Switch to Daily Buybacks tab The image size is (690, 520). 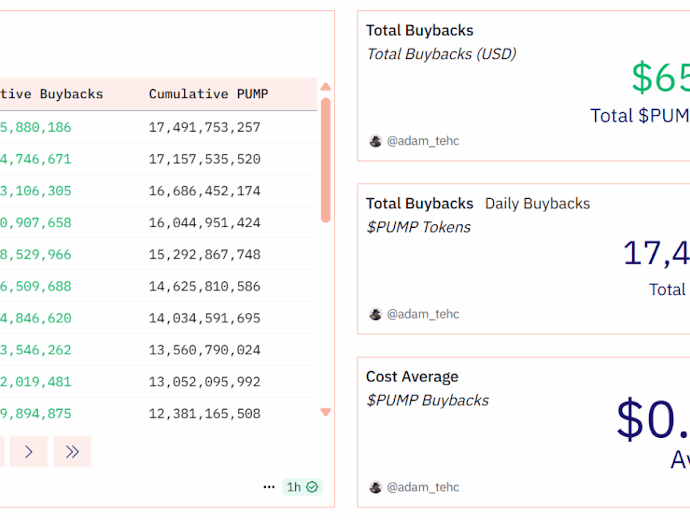coord(537,204)
